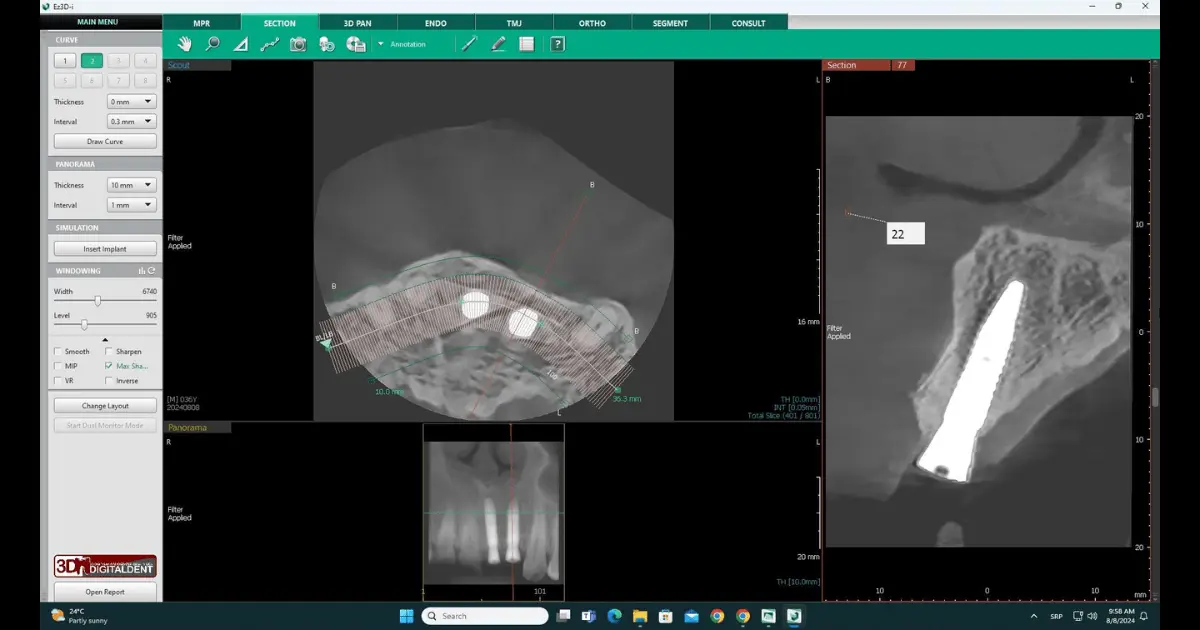Click the Insert Implant button

tap(105, 249)
